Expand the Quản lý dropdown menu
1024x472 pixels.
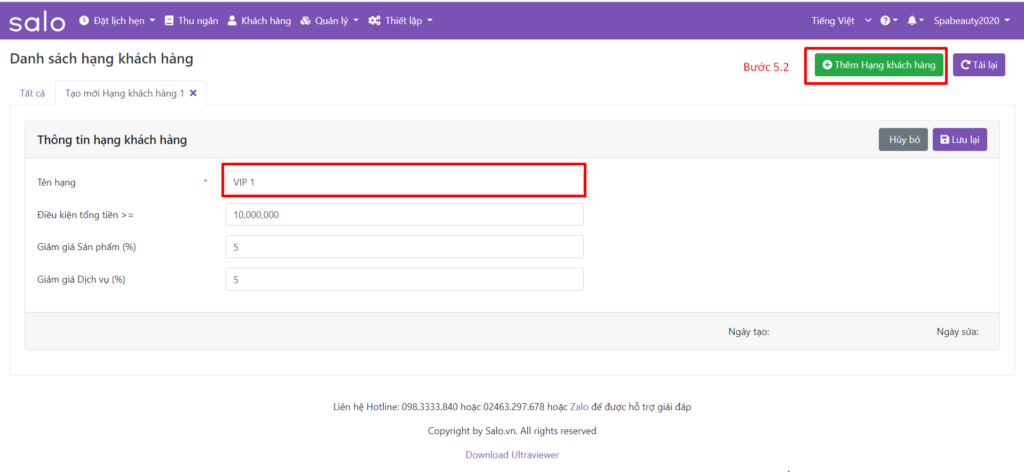(329, 21)
